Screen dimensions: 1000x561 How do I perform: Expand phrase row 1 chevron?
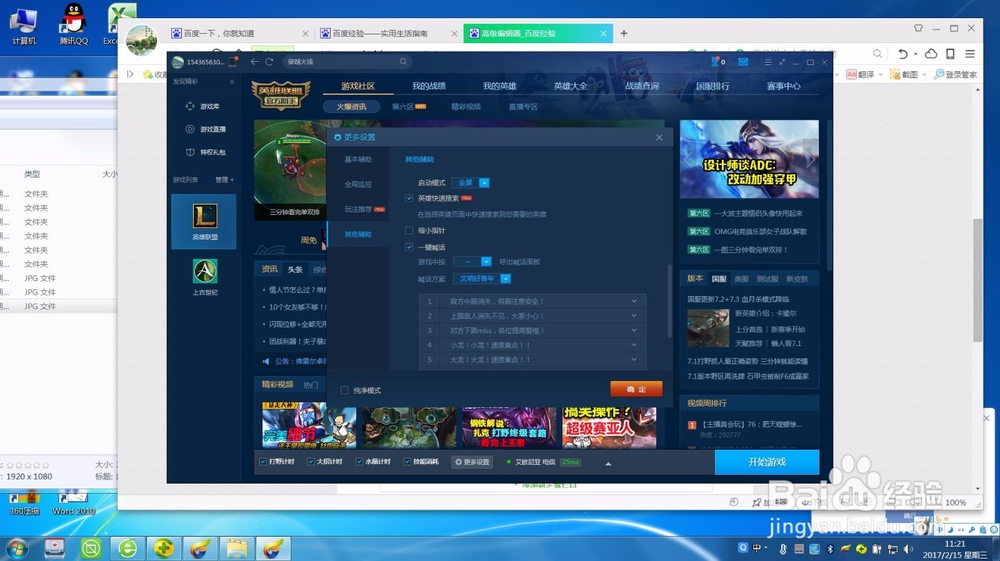coord(634,301)
